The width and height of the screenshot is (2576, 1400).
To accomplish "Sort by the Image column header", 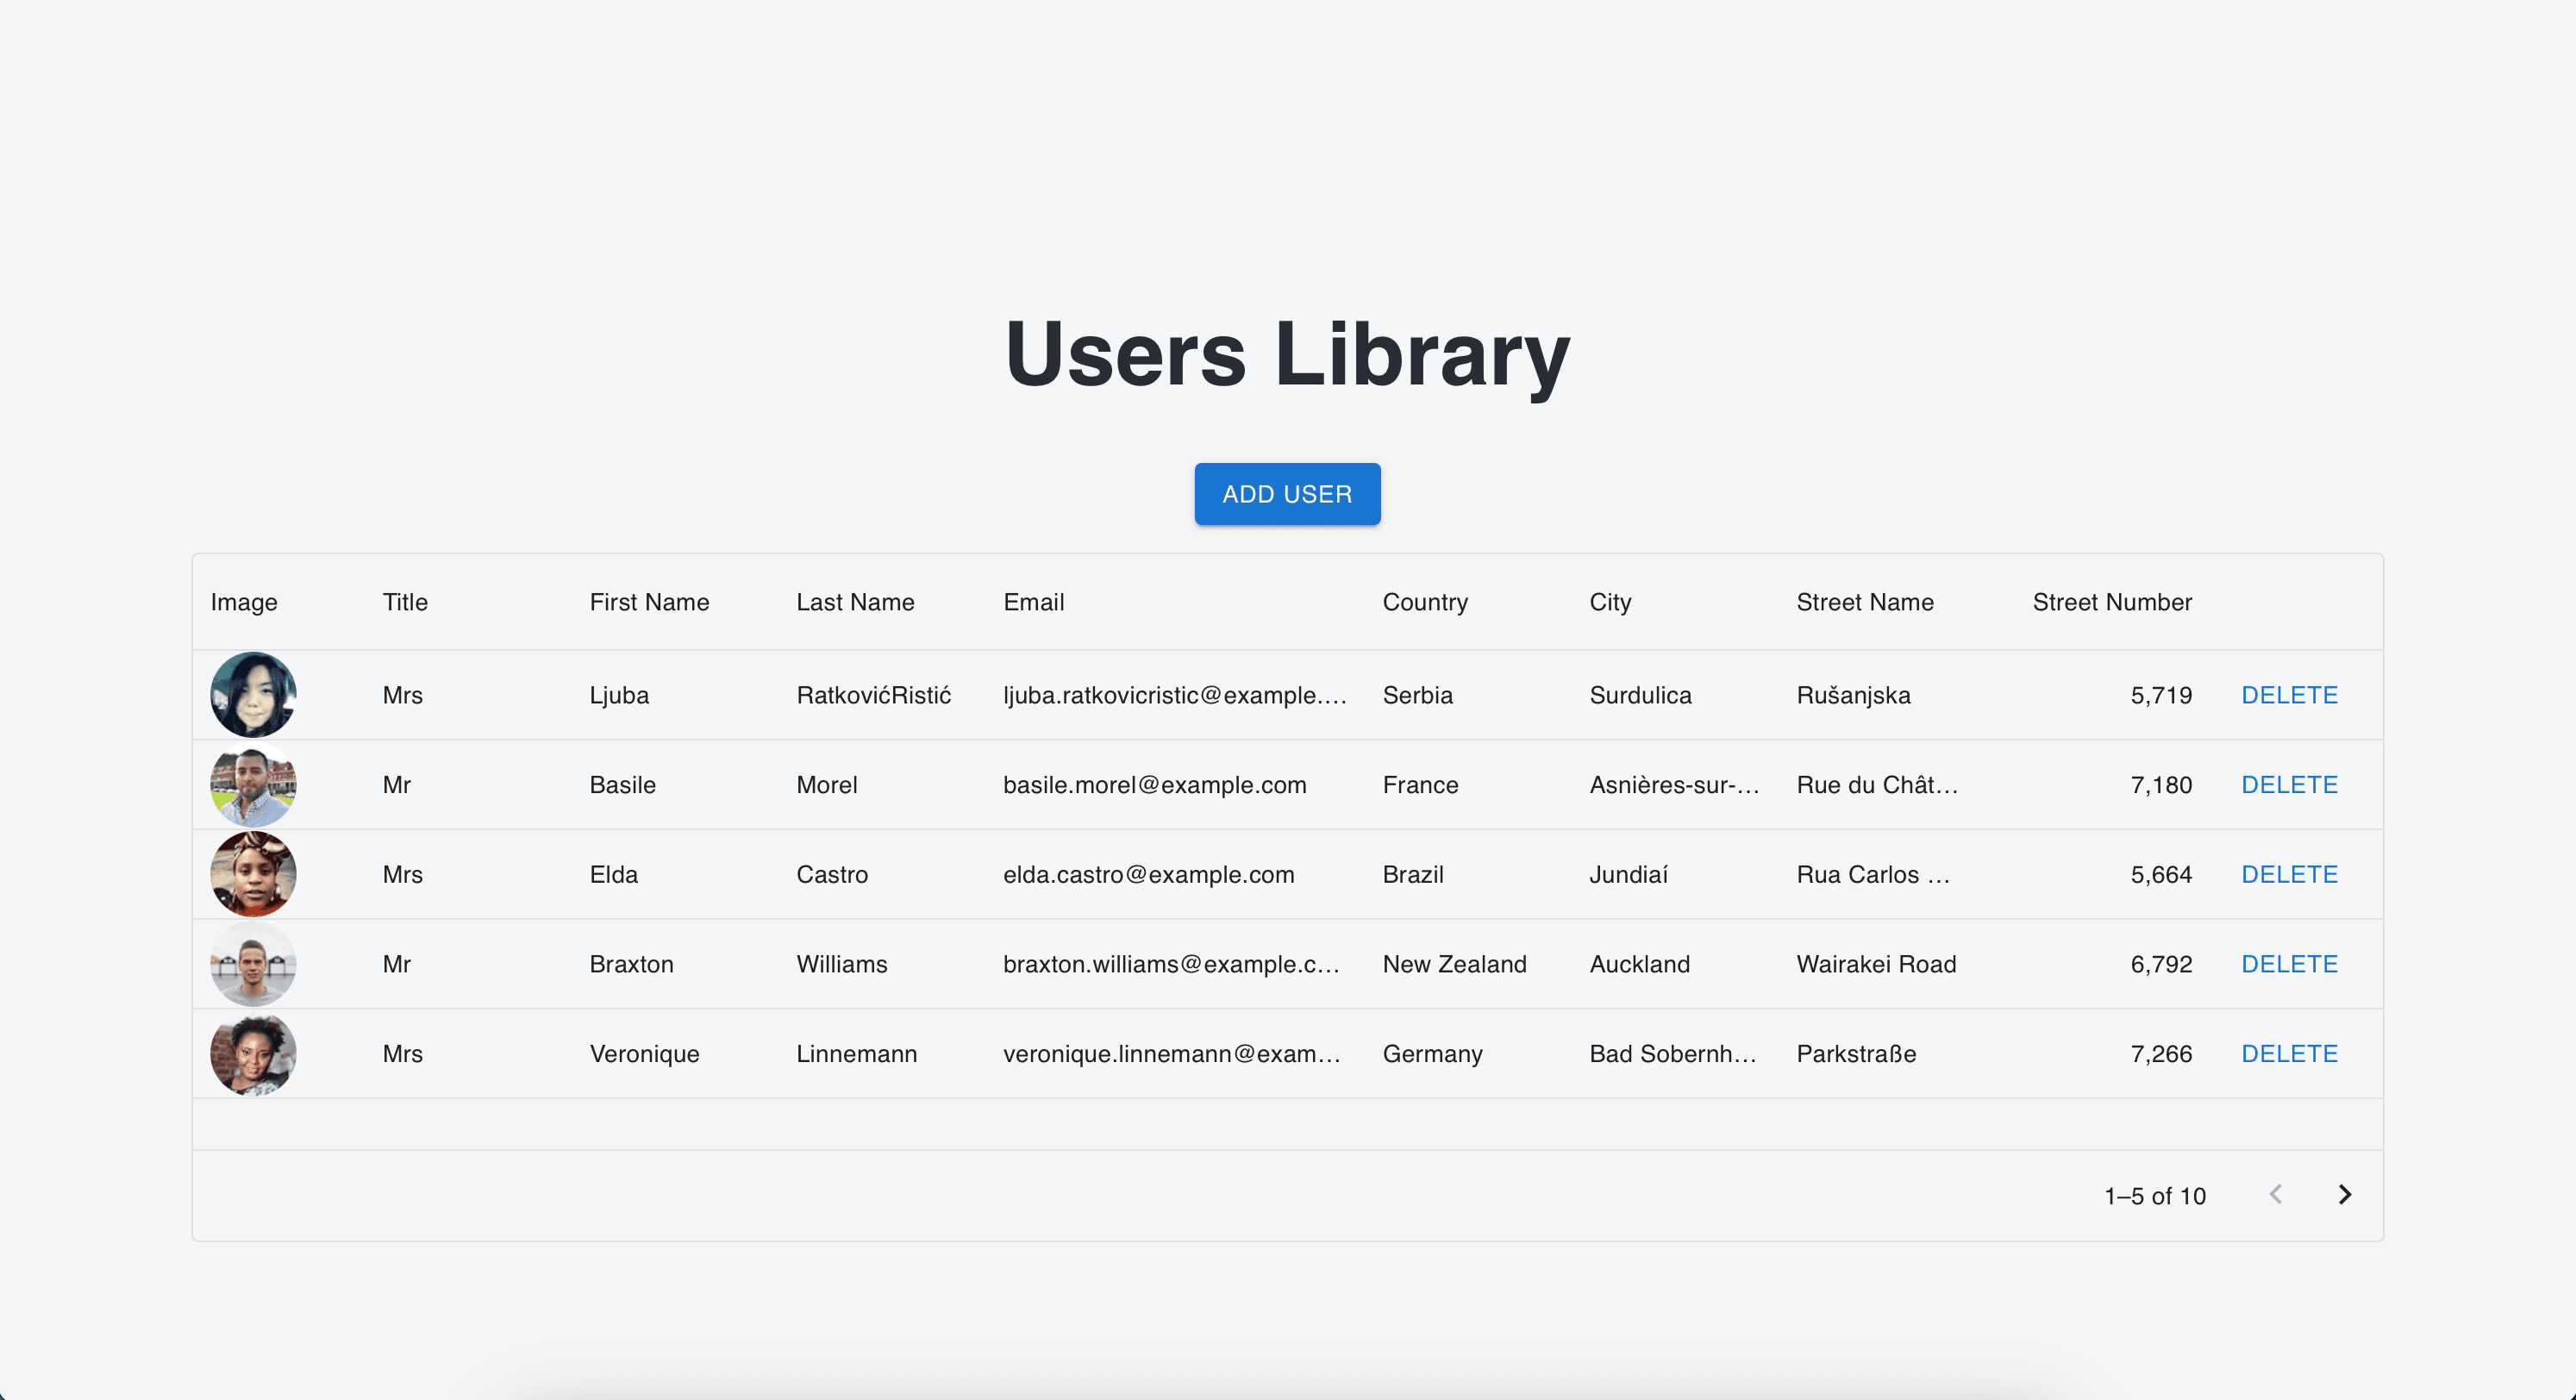I will tap(244, 602).
